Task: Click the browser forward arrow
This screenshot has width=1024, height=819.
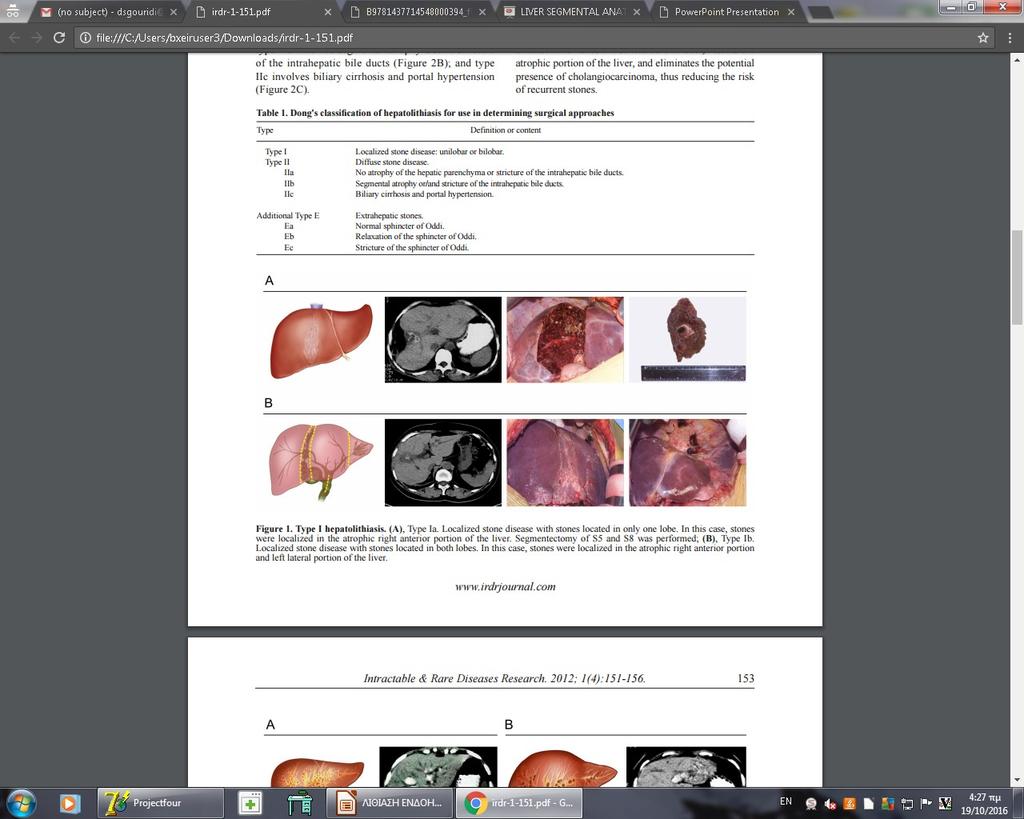Action: click(x=37, y=38)
